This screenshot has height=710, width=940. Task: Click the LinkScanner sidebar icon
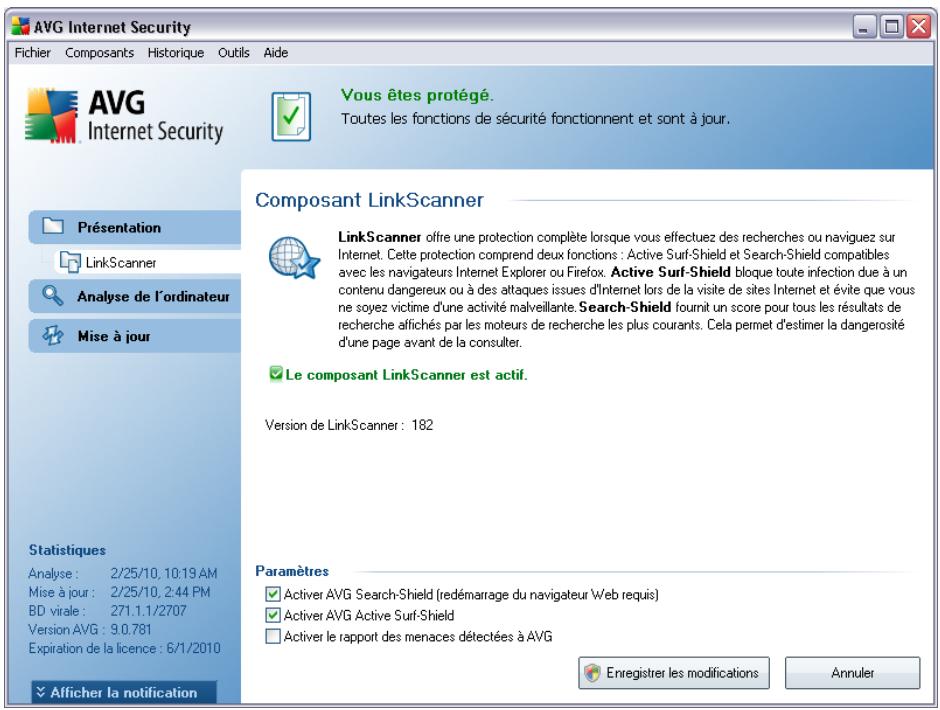click(x=70, y=263)
